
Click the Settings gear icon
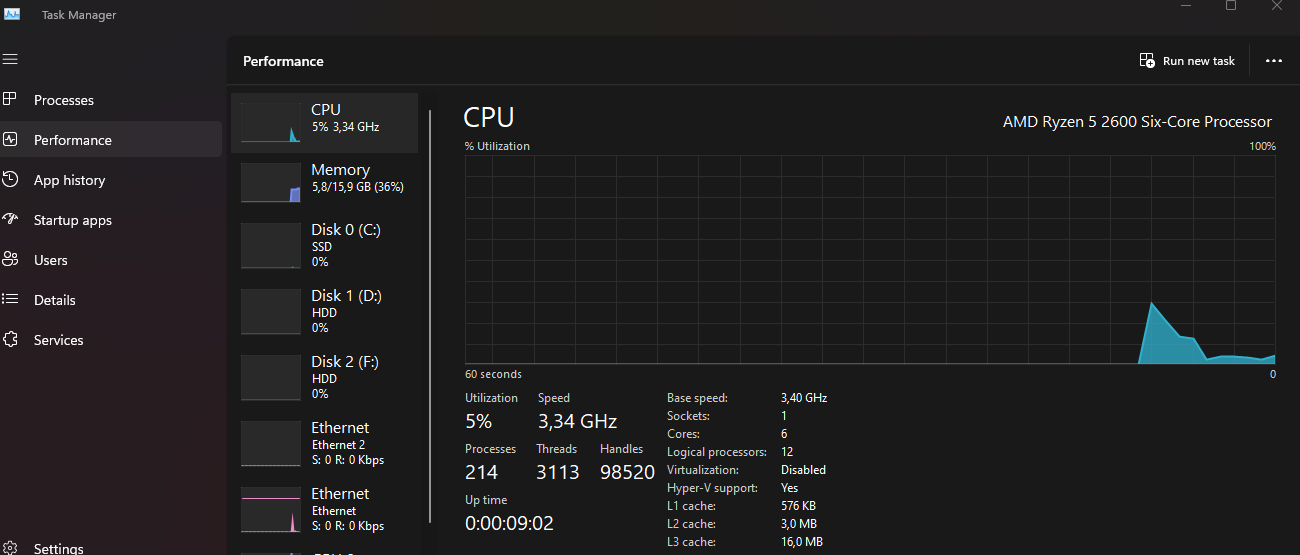(10, 548)
